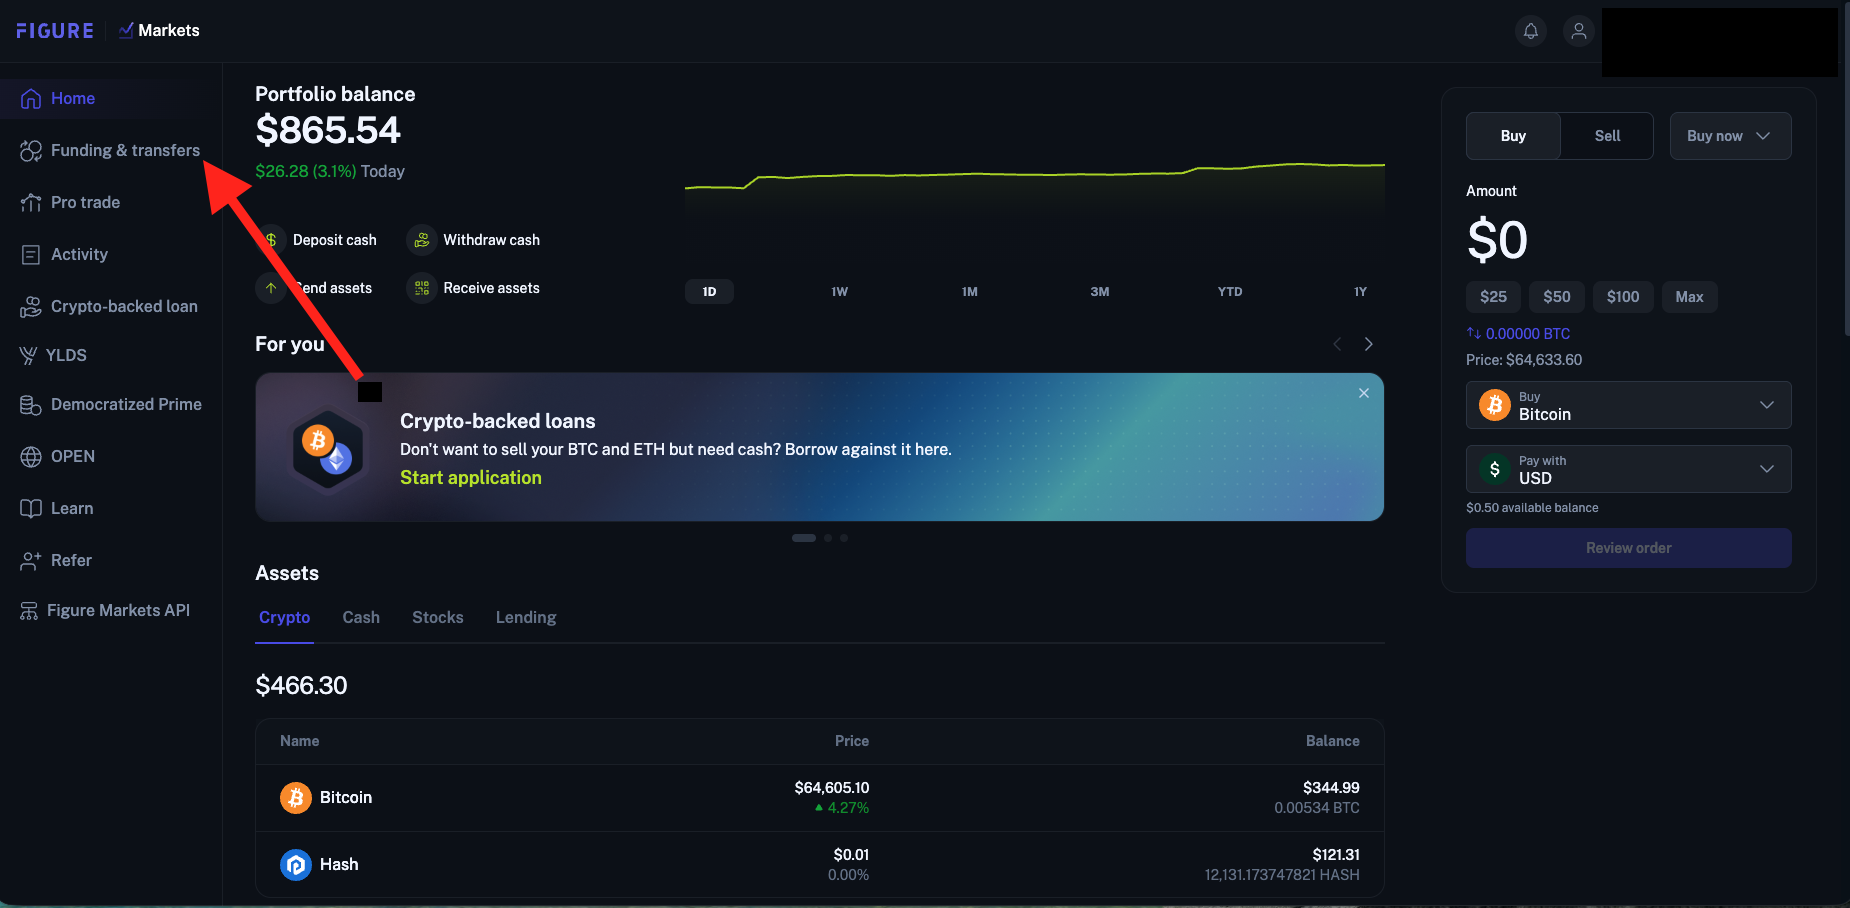Set chart range to 1D
Image resolution: width=1850 pixels, height=908 pixels.
[x=709, y=292]
